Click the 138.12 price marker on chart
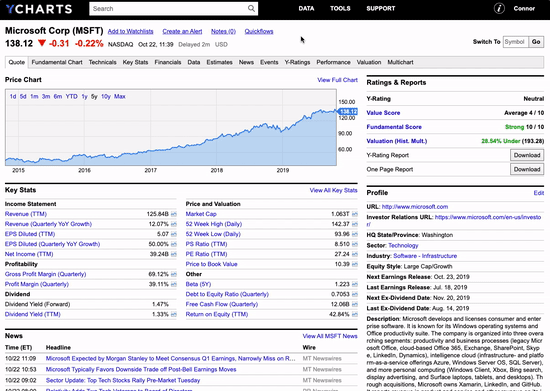Viewport: 550px width, 391px height. [x=347, y=112]
